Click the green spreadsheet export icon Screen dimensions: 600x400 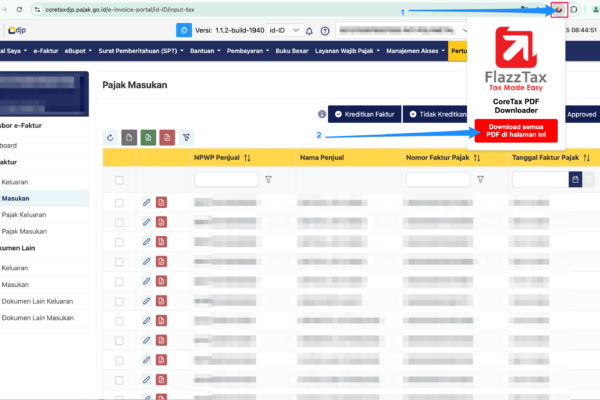[148, 137]
